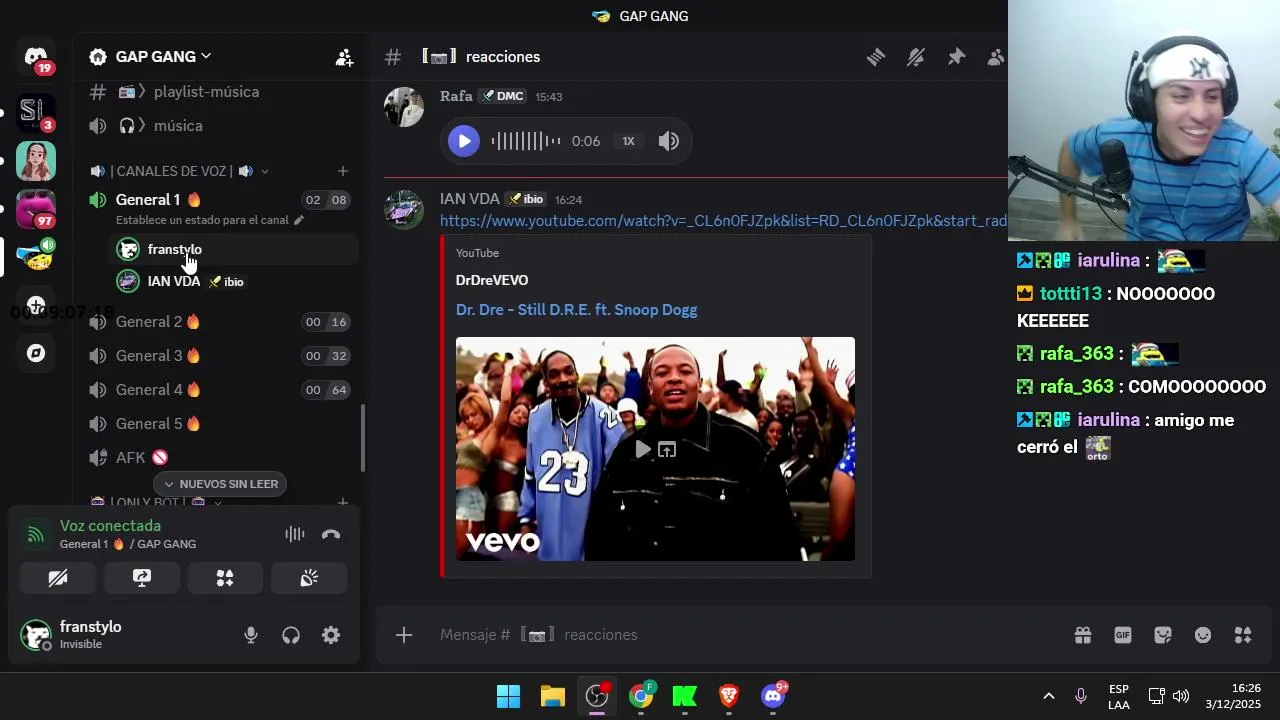The width and height of the screenshot is (1280, 720).
Task: Disconnect from the voice channel
Action: pos(331,535)
